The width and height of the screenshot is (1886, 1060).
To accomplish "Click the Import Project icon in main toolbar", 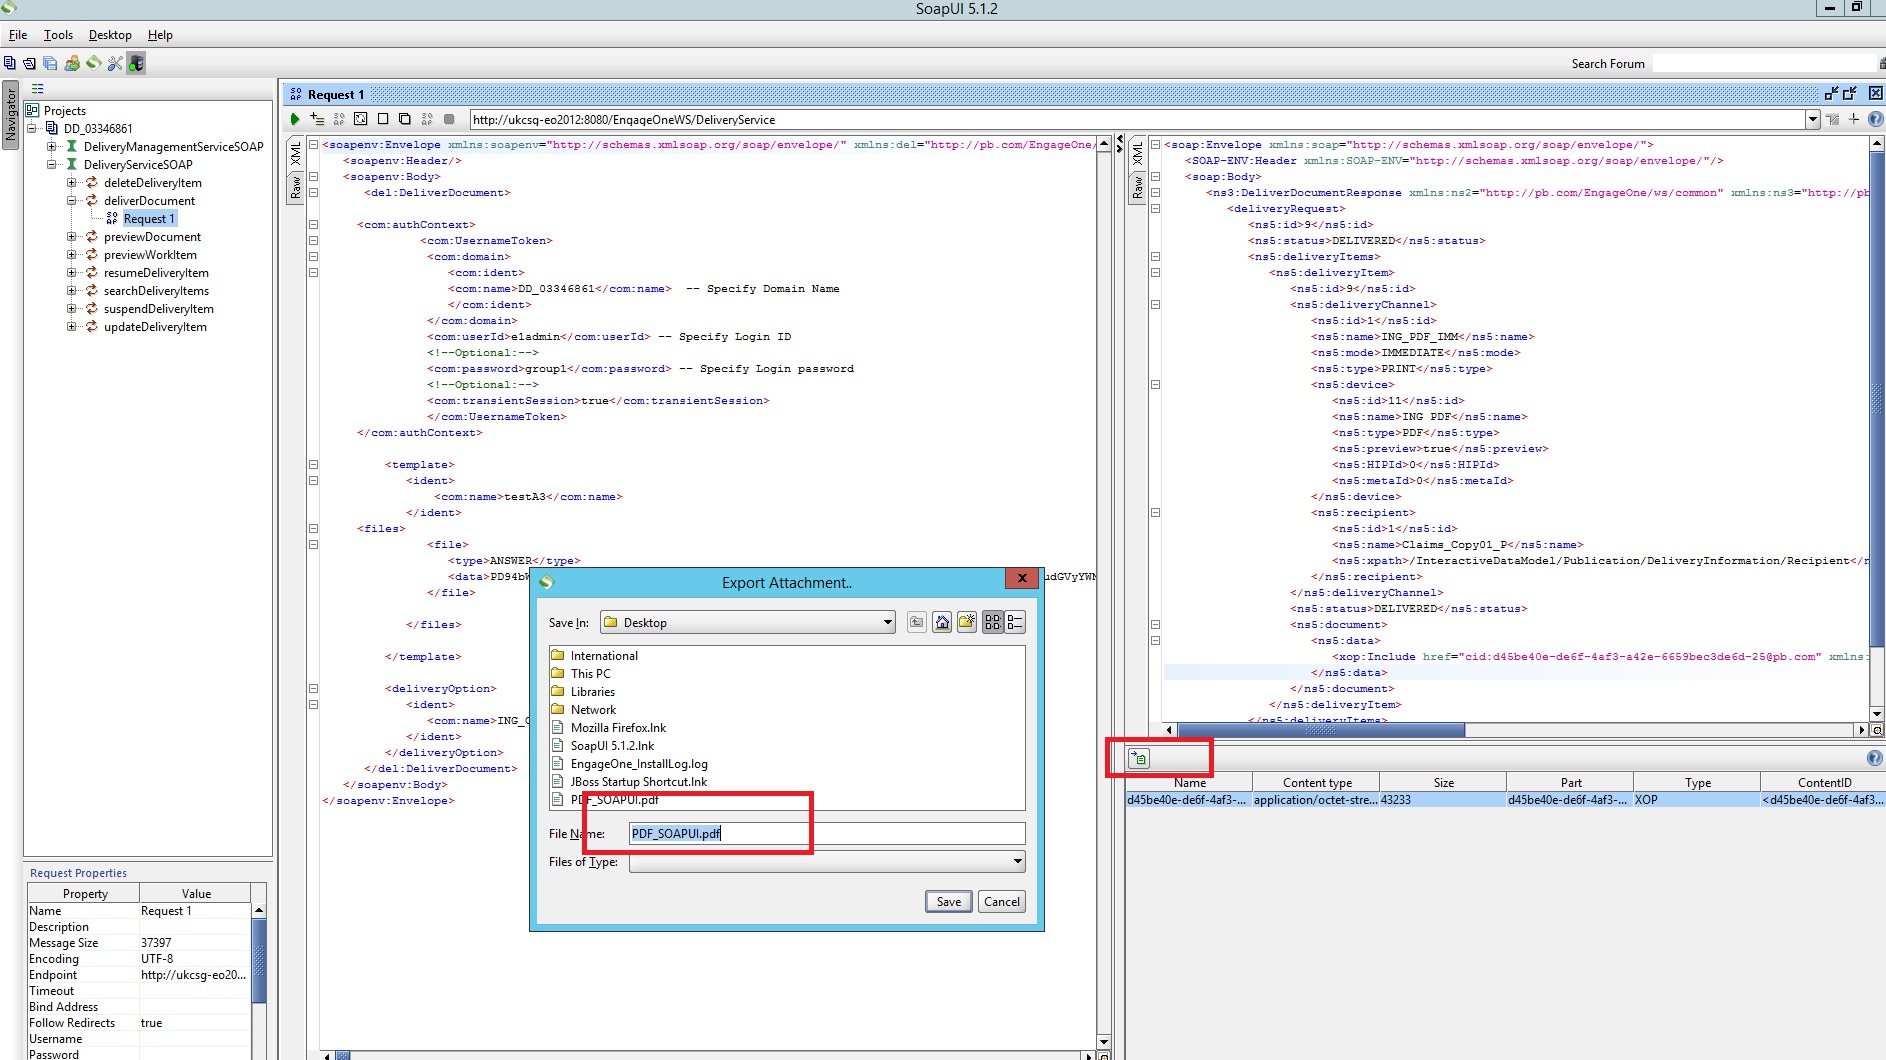I will (x=30, y=63).
